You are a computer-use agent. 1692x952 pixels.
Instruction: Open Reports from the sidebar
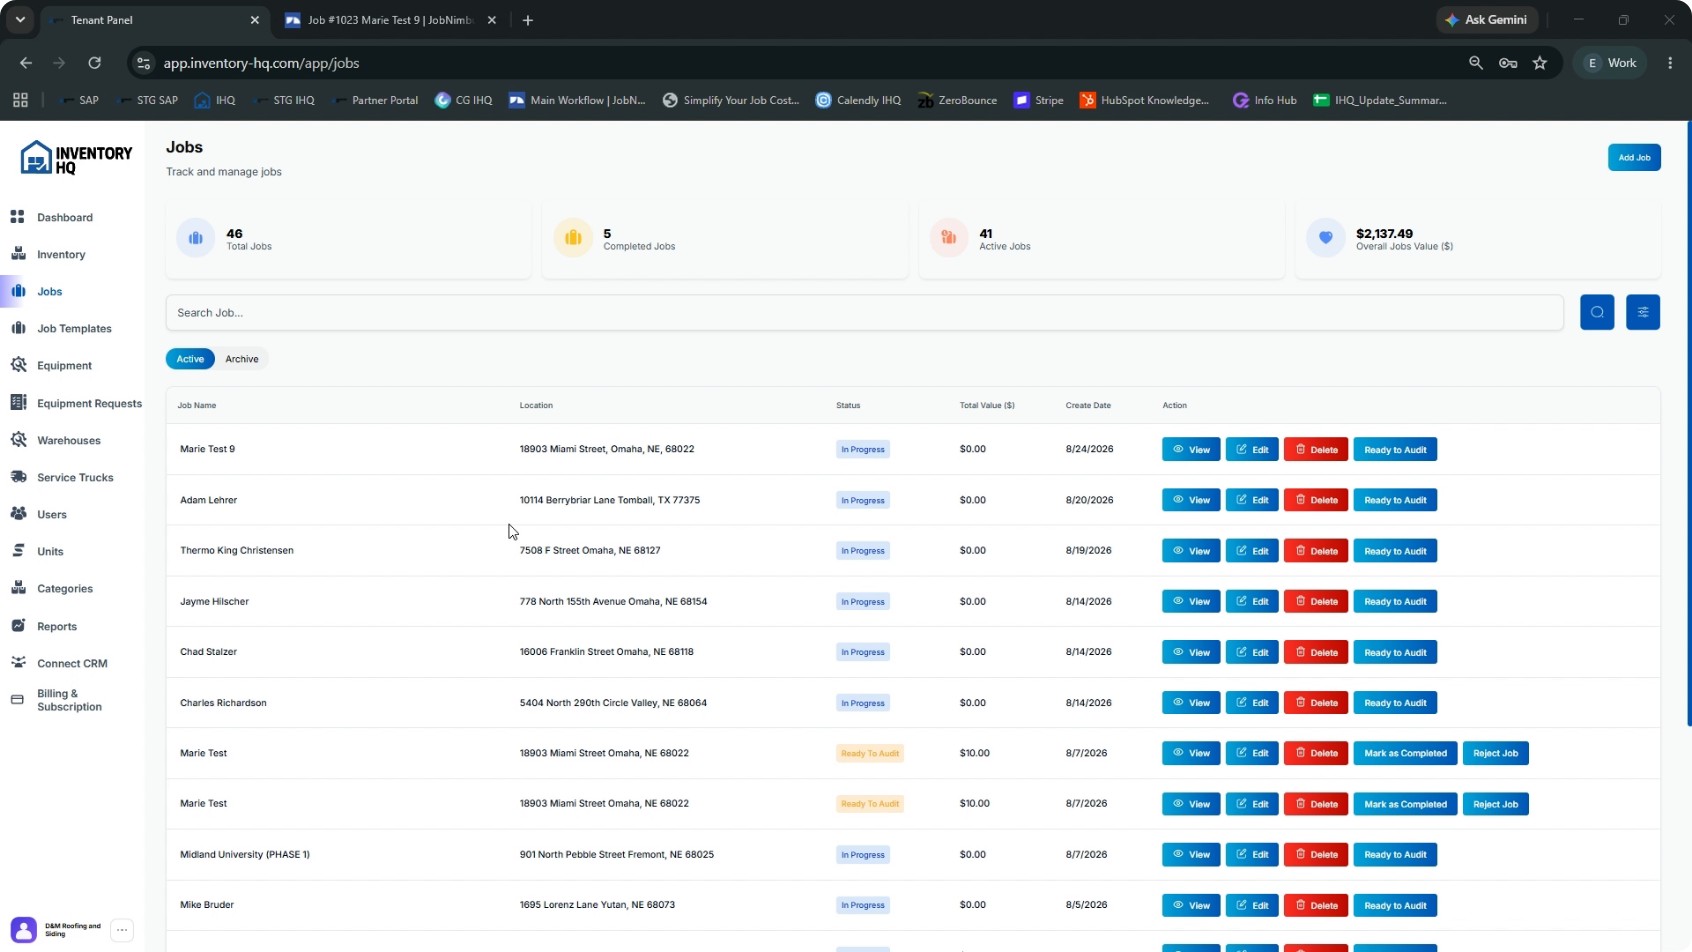coord(57,626)
